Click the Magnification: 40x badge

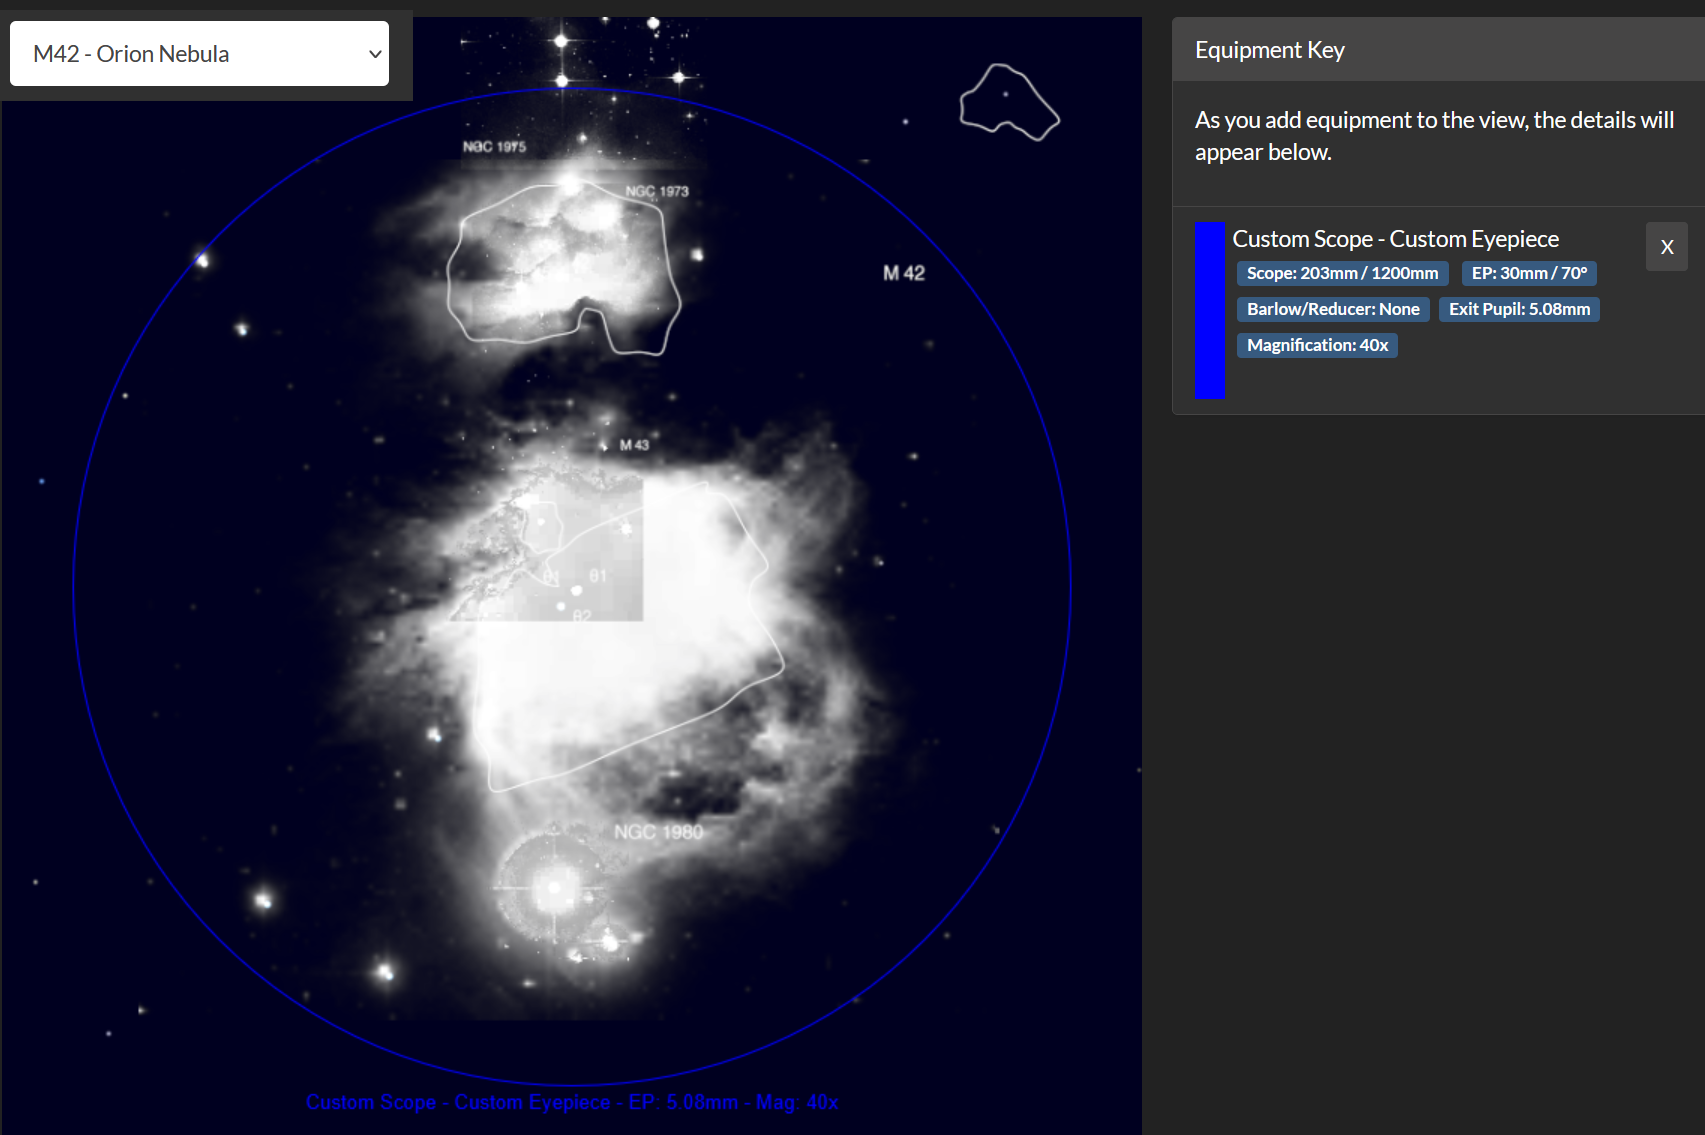coord(1317,345)
